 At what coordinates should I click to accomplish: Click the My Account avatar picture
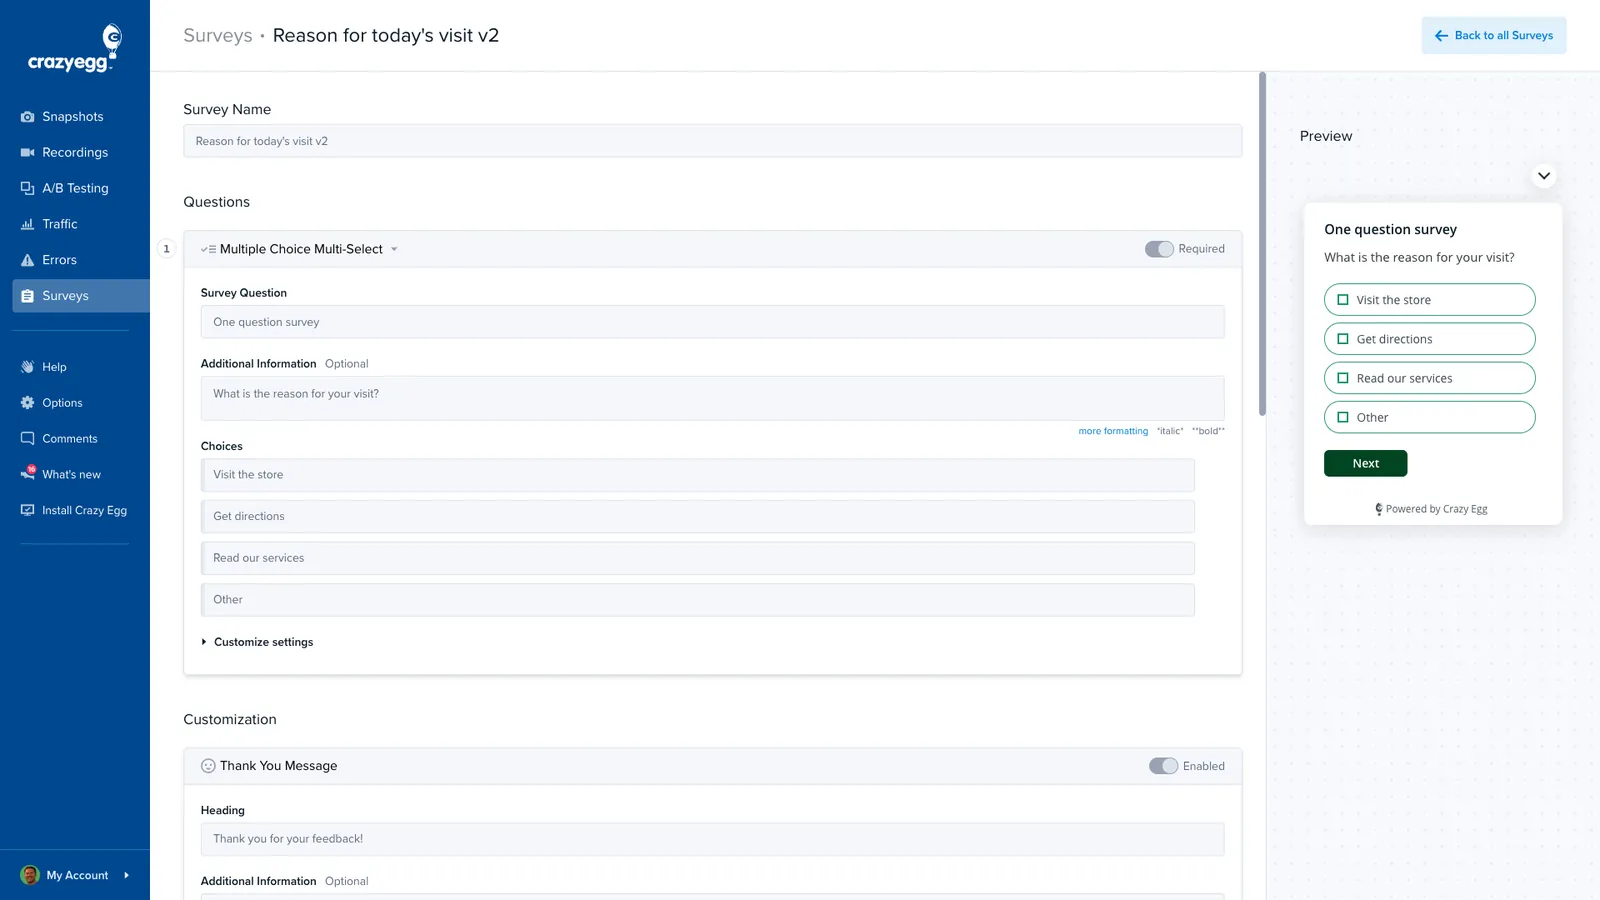click(30, 875)
